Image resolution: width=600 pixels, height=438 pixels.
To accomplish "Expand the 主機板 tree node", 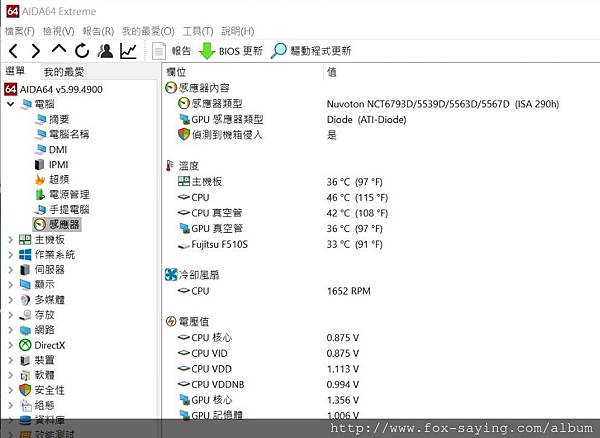I will click(10, 240).
